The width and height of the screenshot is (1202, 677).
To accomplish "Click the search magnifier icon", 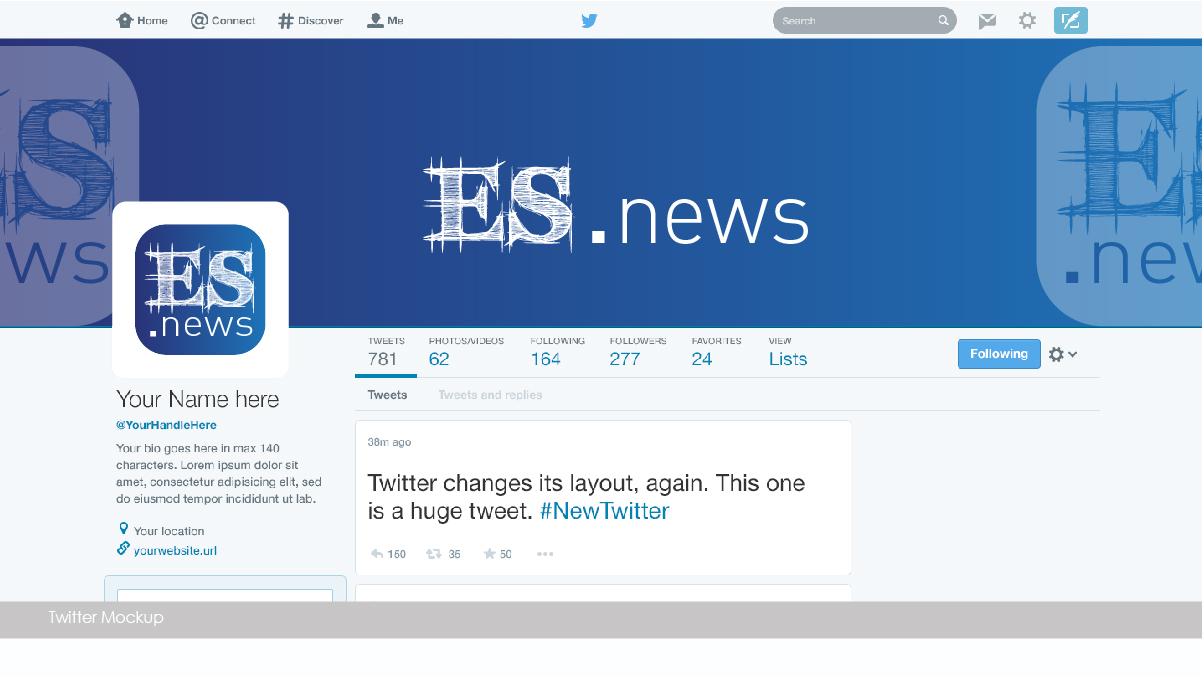I will pos(942,20).
